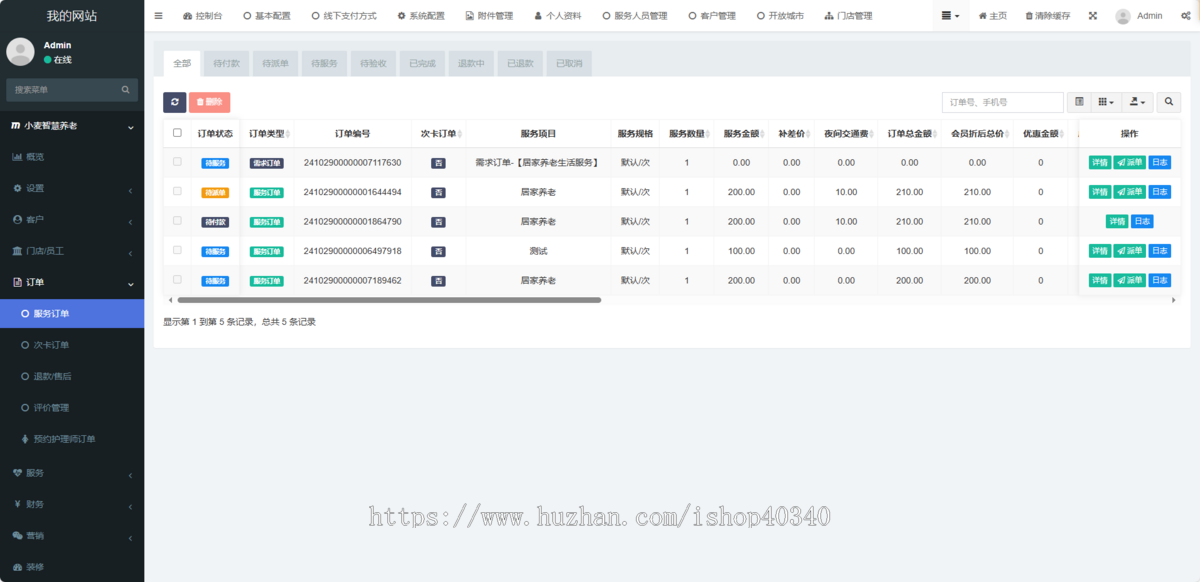1200x582 pixels.
Task: Go to 主页 home in top bar
Action: [x=992, y=16]
